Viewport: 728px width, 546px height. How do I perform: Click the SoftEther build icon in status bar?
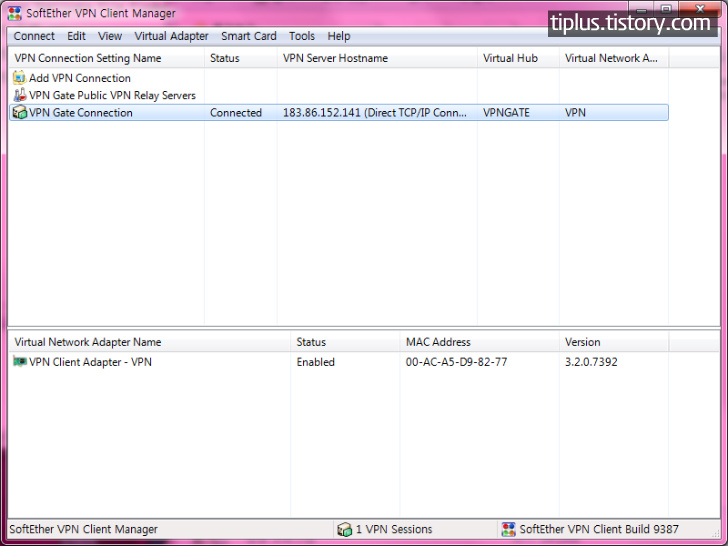pos(508,529)
